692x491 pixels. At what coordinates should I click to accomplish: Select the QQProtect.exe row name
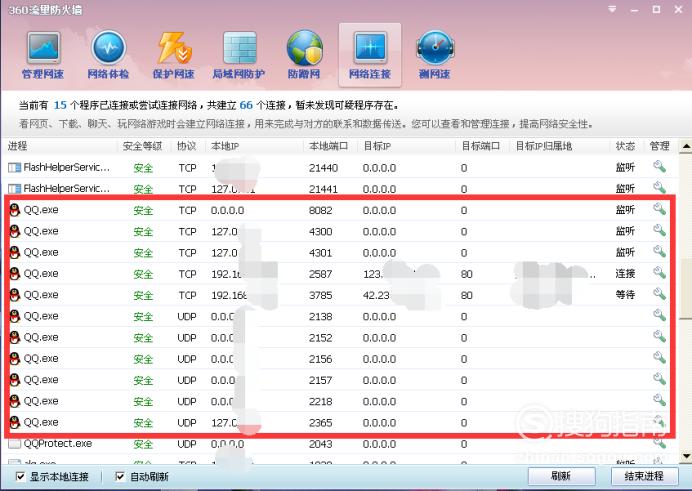point(58,443)
